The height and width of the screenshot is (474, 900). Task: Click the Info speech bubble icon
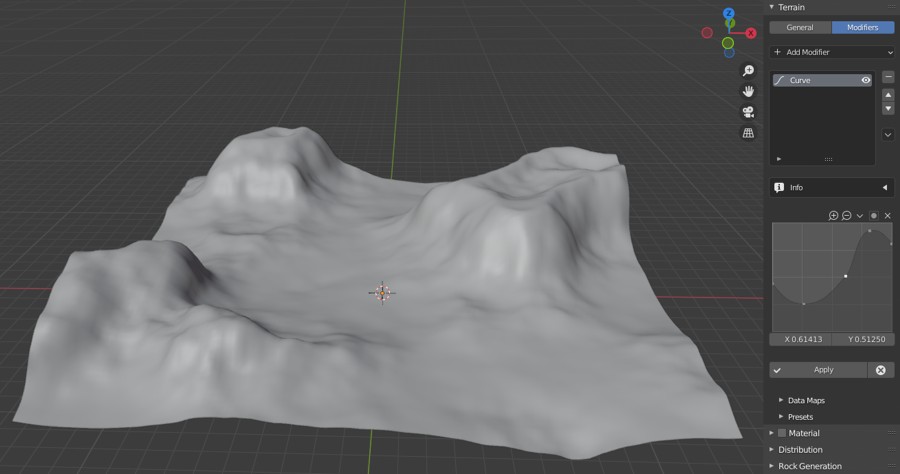(x=779, y=188)
